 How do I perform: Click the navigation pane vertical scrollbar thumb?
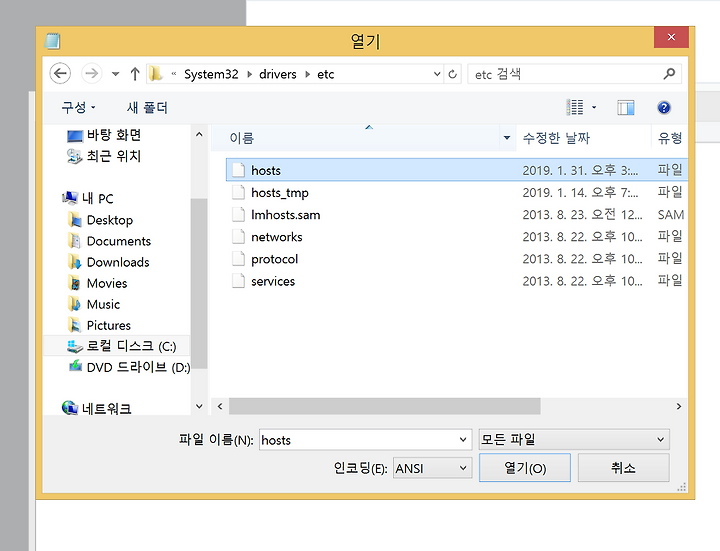(199, 283)
